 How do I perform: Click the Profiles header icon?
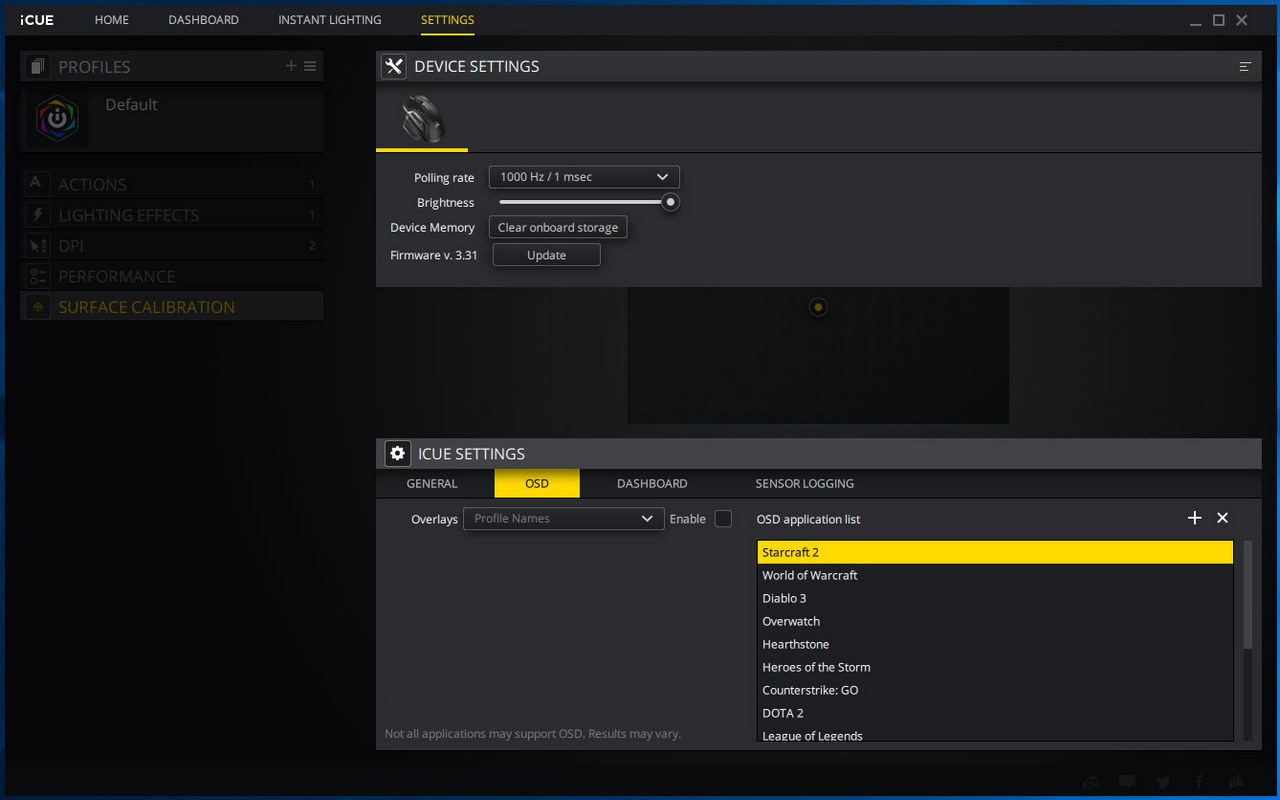(x=37, y=67)
